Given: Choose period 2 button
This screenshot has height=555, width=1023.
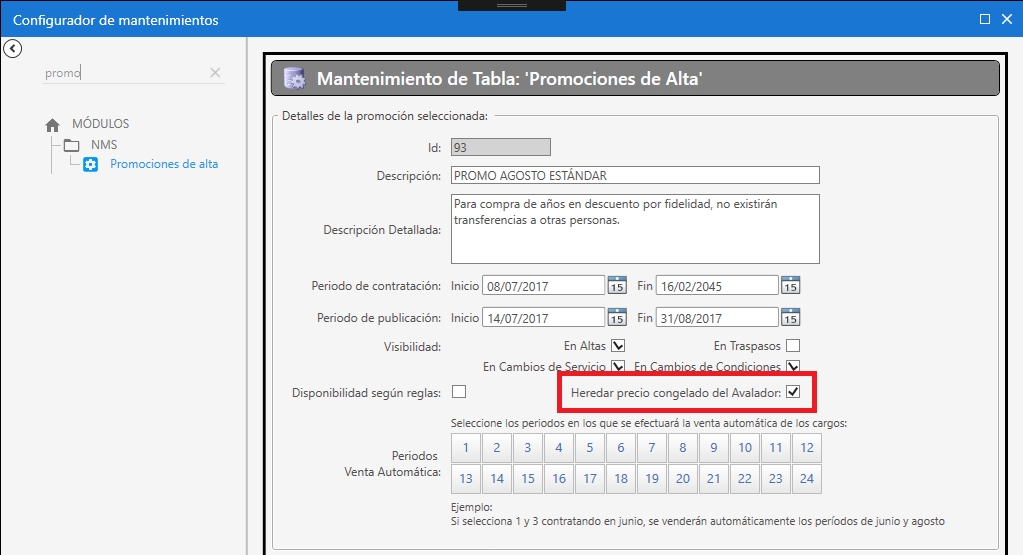Looking at the screenshot, I should (x=497, y=448).
